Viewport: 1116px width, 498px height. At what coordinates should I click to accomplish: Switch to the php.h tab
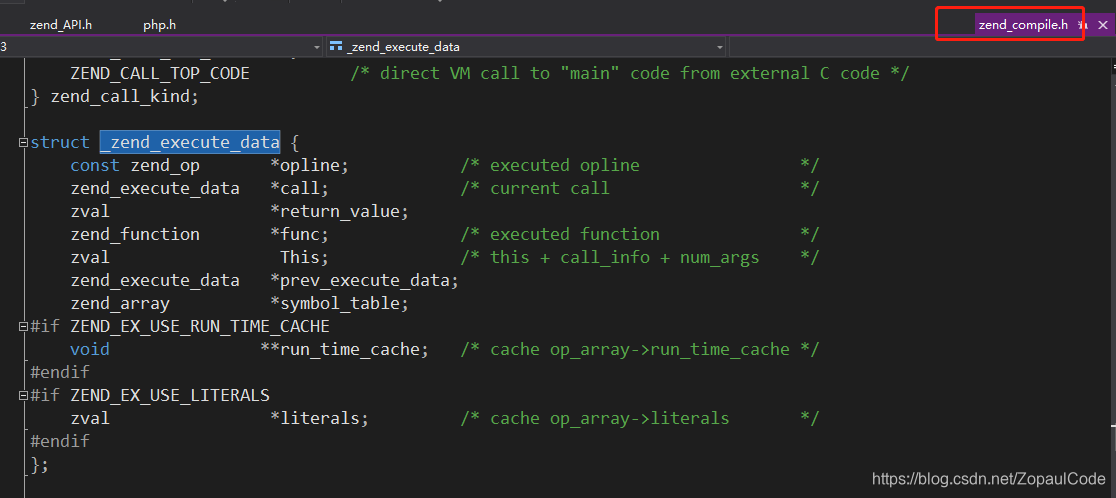click(x=159, y=25)
